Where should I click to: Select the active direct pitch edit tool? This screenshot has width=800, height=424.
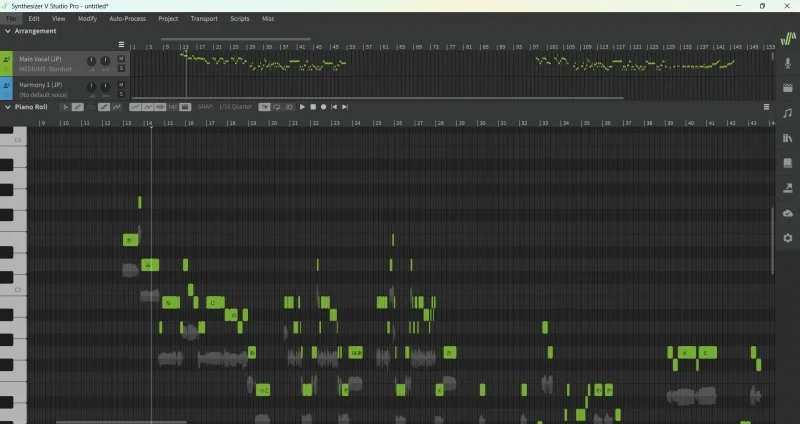click(104, 107)
